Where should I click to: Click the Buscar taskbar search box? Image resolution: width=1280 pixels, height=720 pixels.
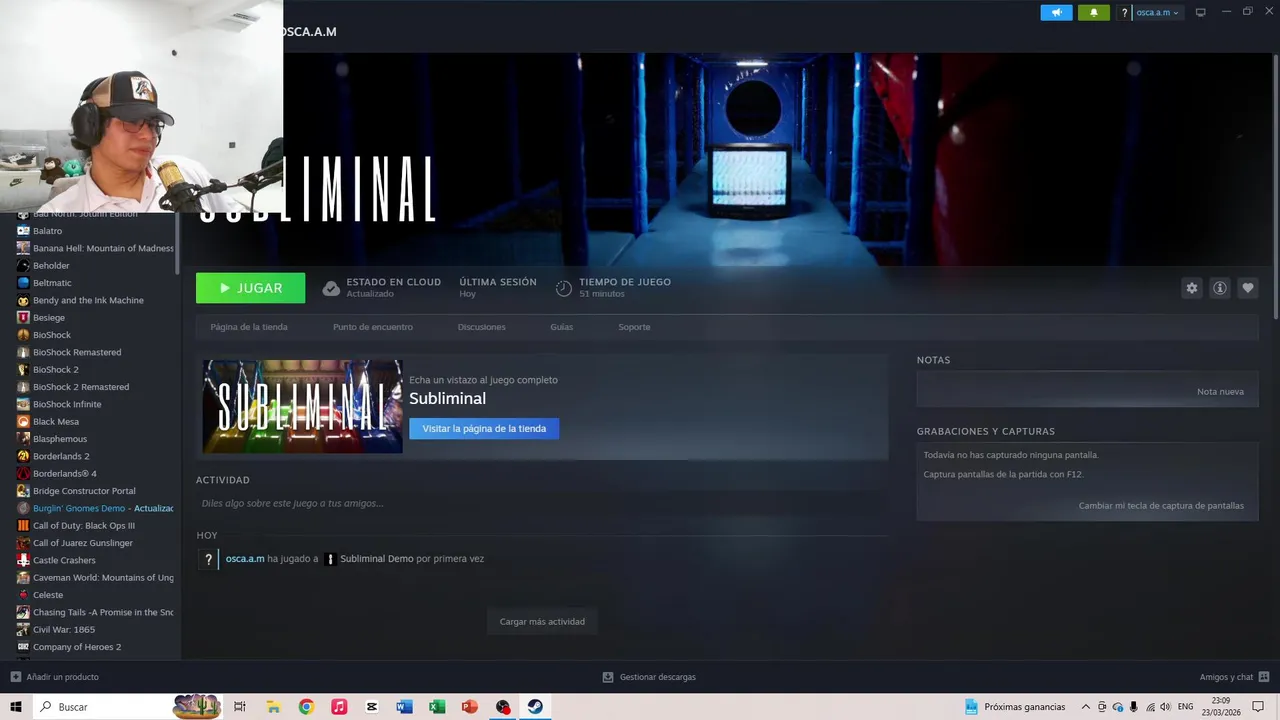click(129, 707)
